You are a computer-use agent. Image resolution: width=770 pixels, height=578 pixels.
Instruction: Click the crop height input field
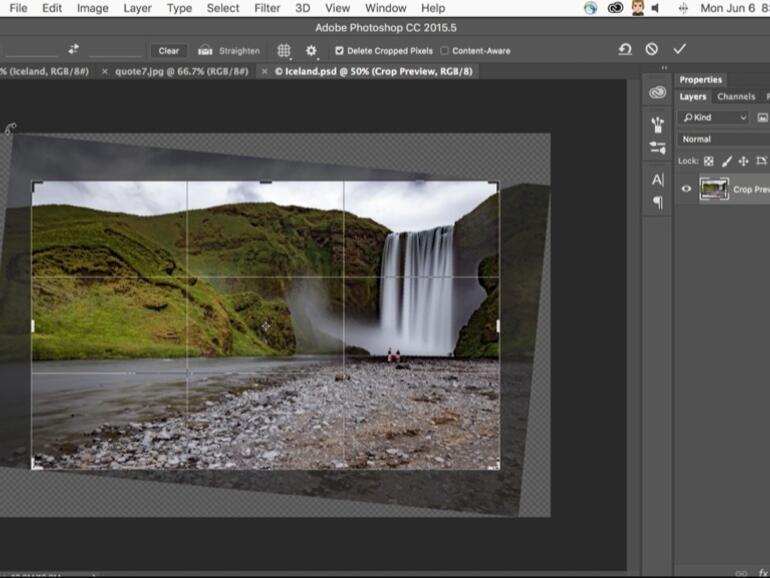115,50
